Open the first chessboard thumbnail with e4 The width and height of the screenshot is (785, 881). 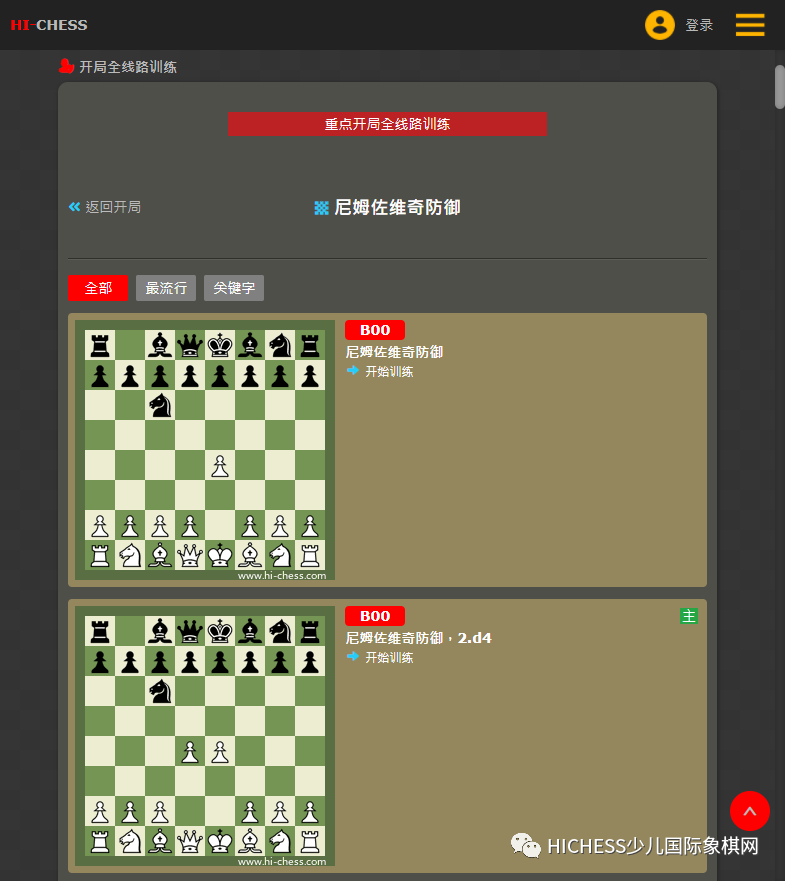pos(205,450)
